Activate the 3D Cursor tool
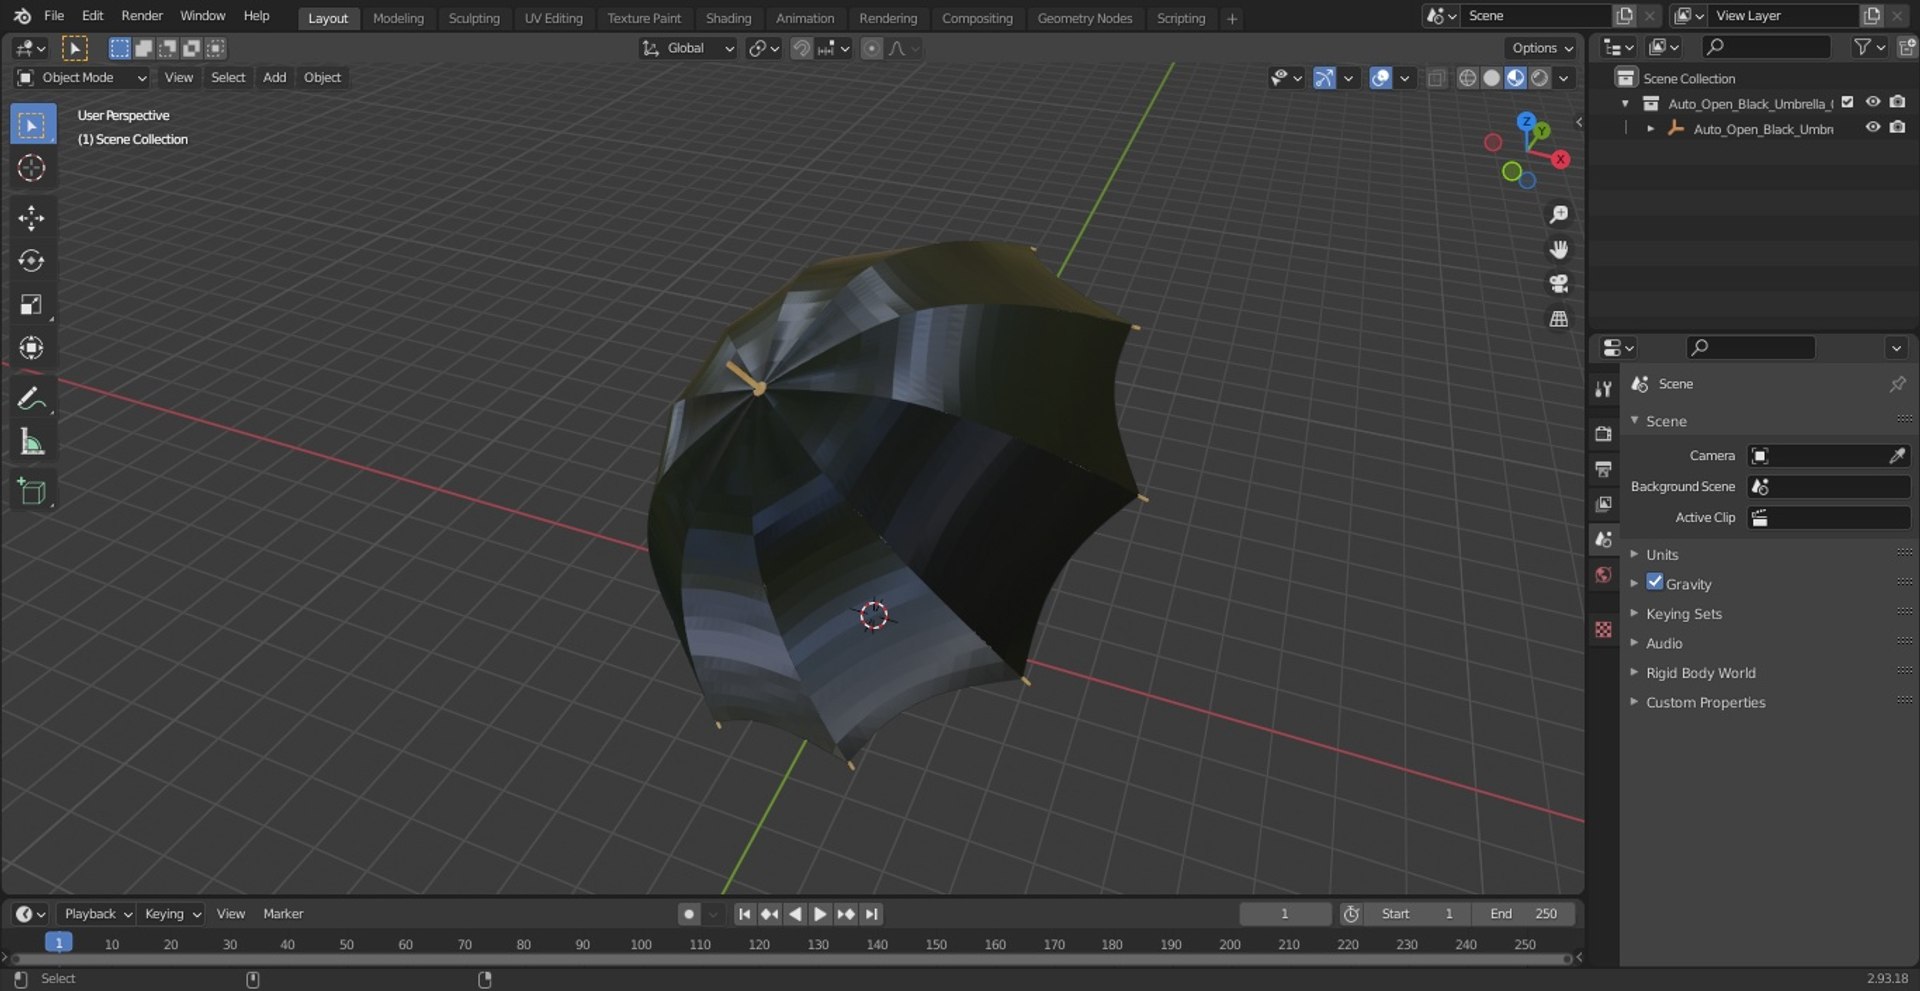Screen dimensions: 1920x991 32,168
